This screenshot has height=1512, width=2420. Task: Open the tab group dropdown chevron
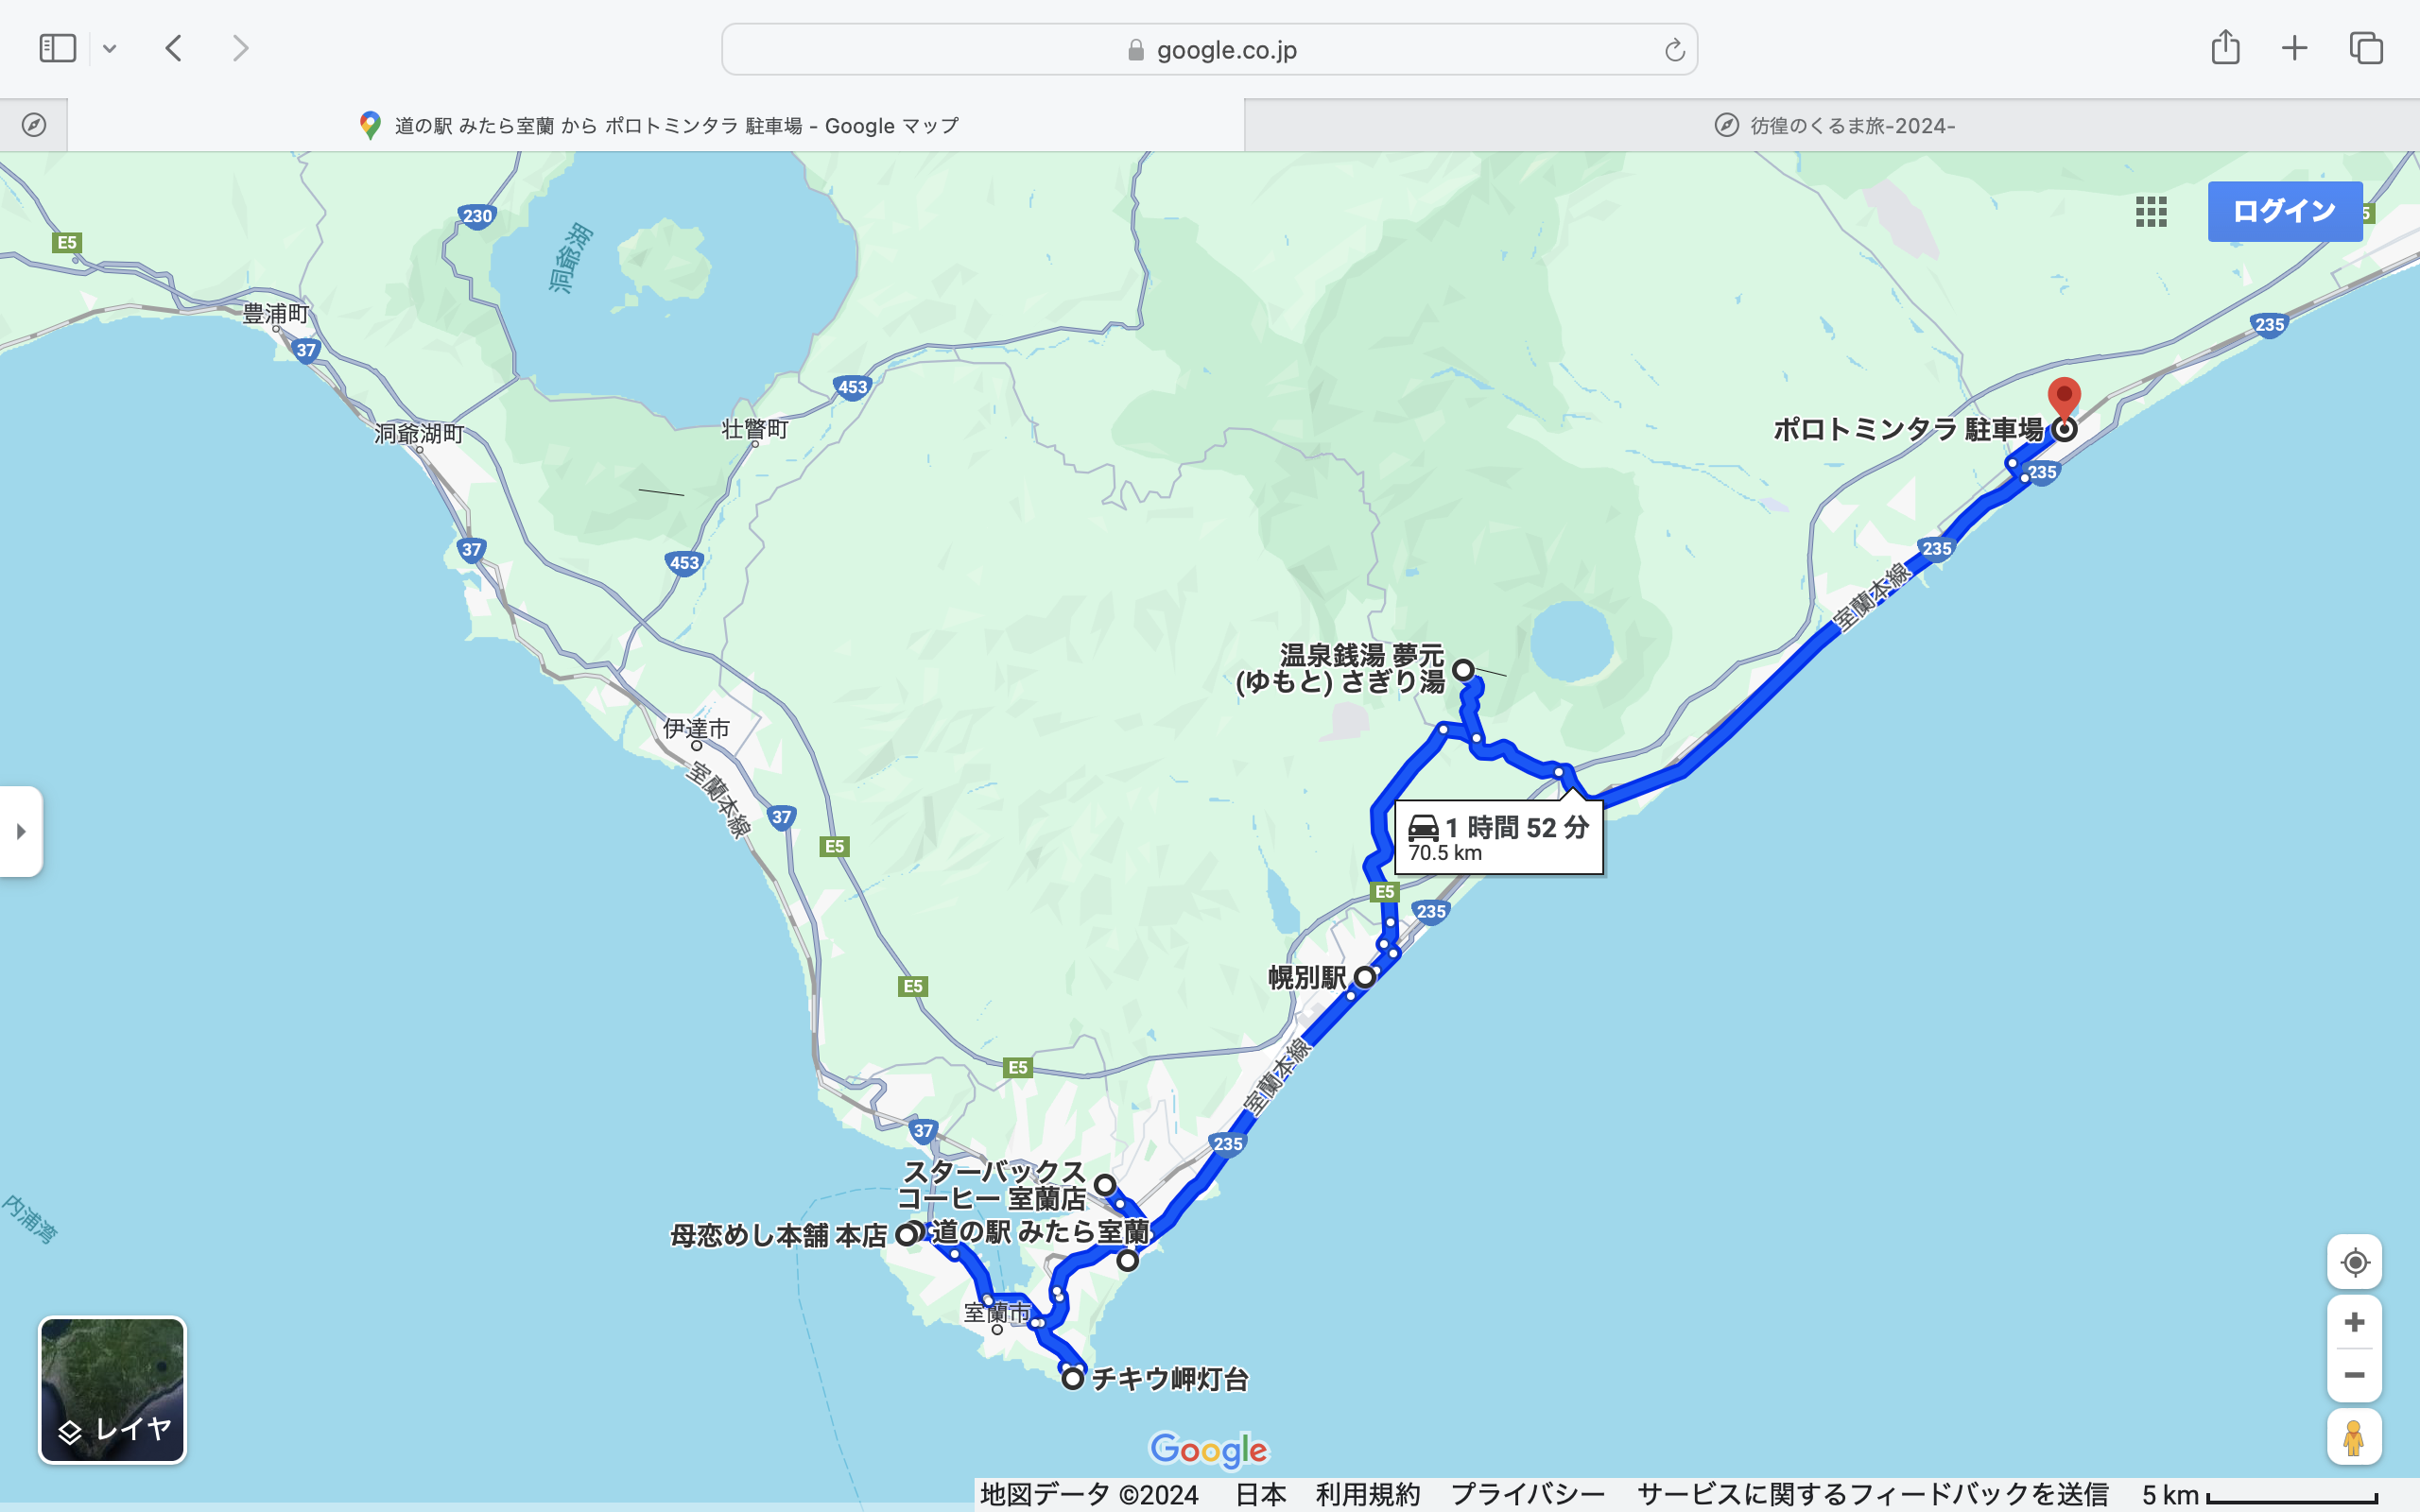[110, 48]
